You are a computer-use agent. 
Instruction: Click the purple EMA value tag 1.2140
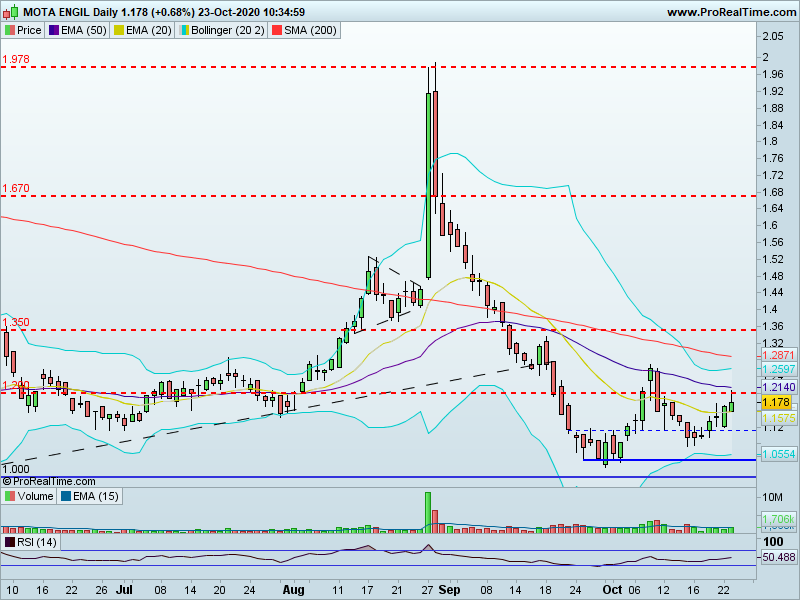coord(779,387)
